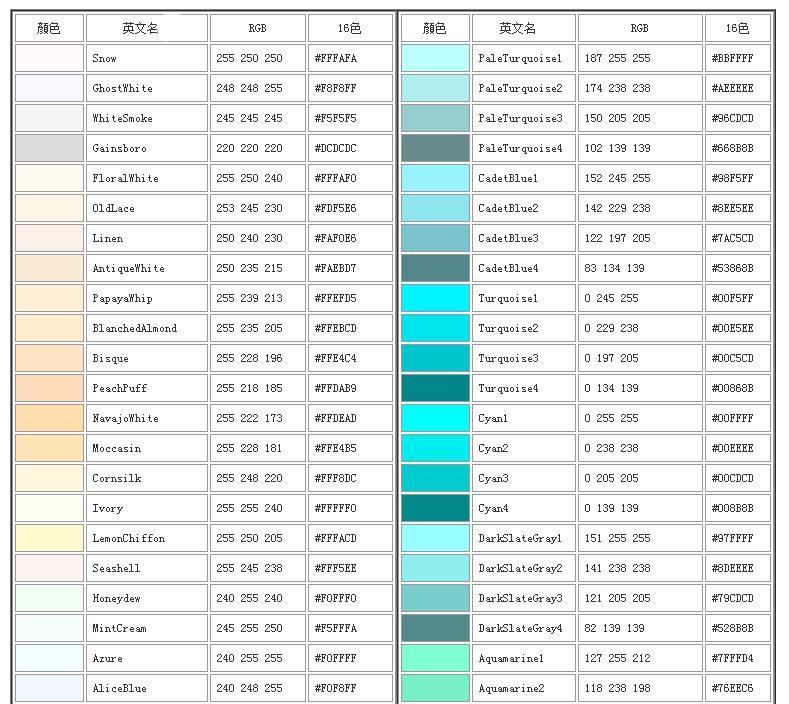
Task: Click the left 16色 column header
Action: 349,28
